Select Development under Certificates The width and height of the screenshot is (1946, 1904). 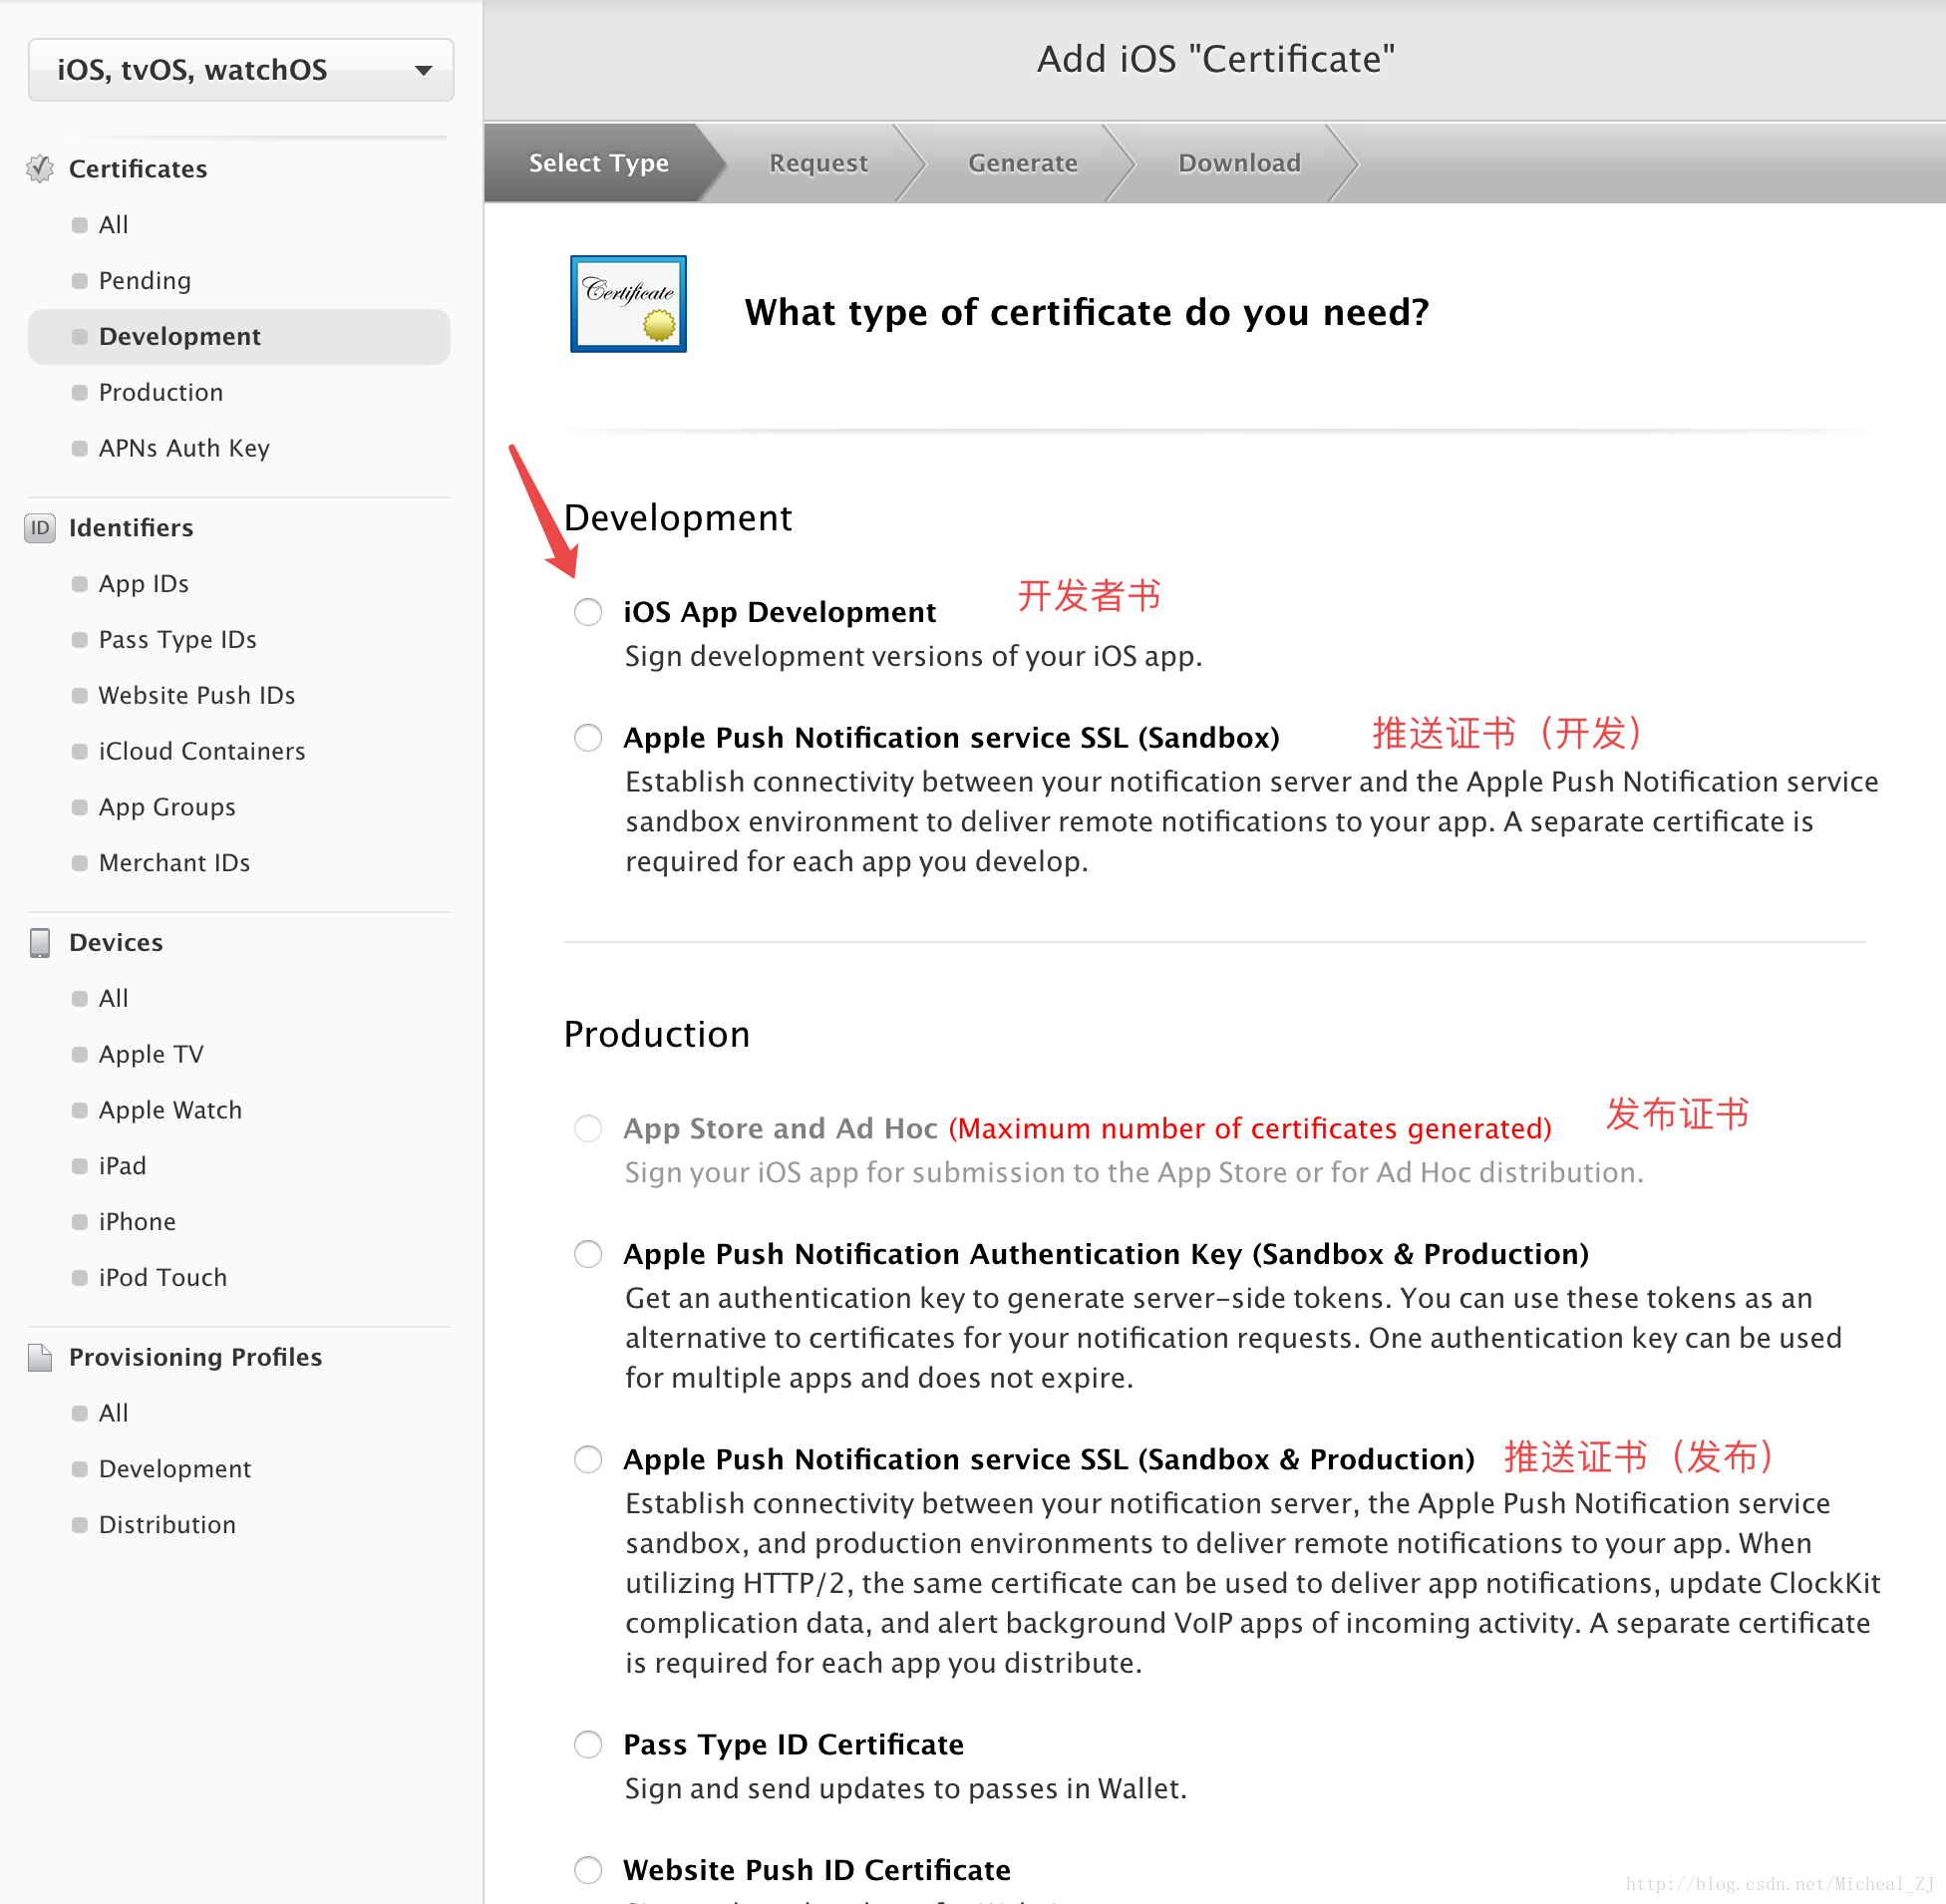pyautogui.click(x=239, y=337)
